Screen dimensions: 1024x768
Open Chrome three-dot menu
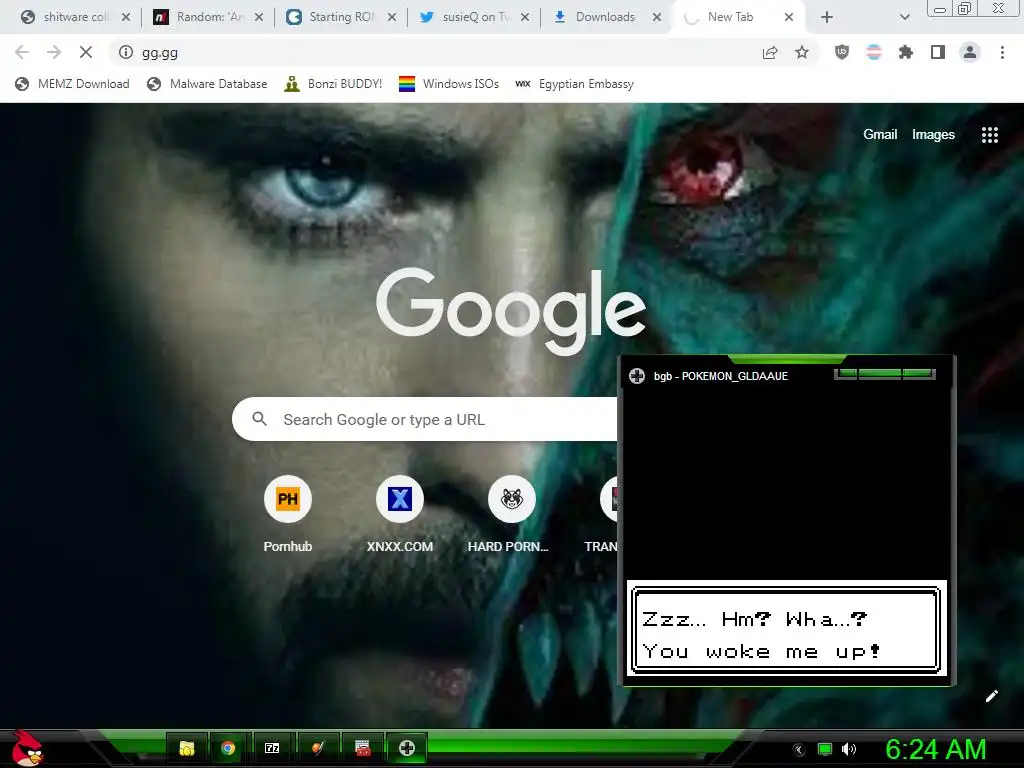click(1002, 52)
